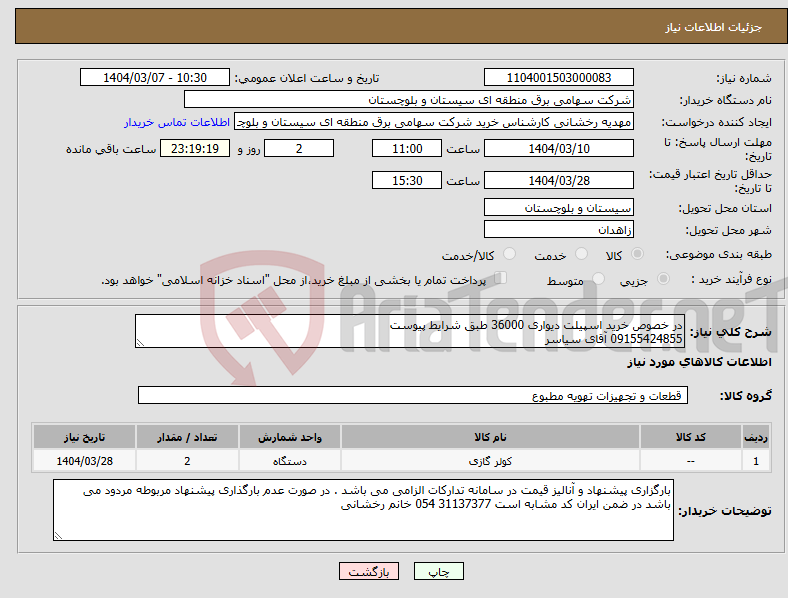788x598 pixels.
Task: Click the request creator field (مهدیه رخشانی)
Action: click(x=434, y=122)
